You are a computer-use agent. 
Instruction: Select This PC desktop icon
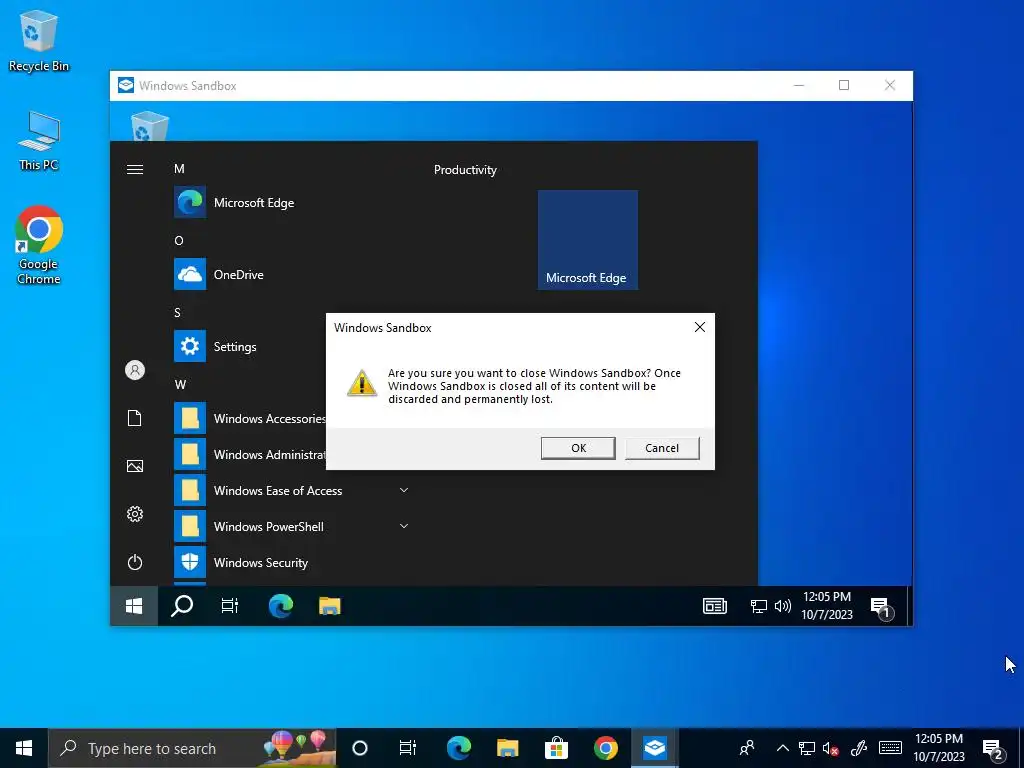39,140
